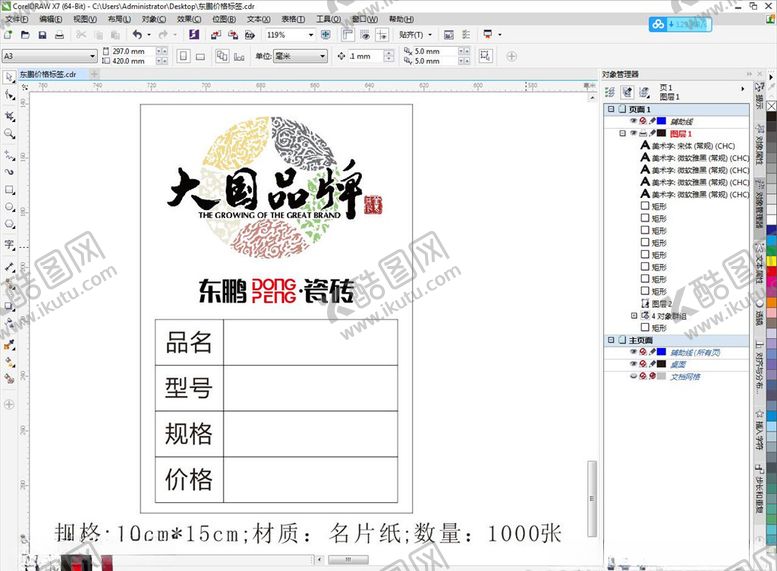Pick the red swatch in the color palette
The height and width of the screenshot is (571, 777).
pos(772,271)
